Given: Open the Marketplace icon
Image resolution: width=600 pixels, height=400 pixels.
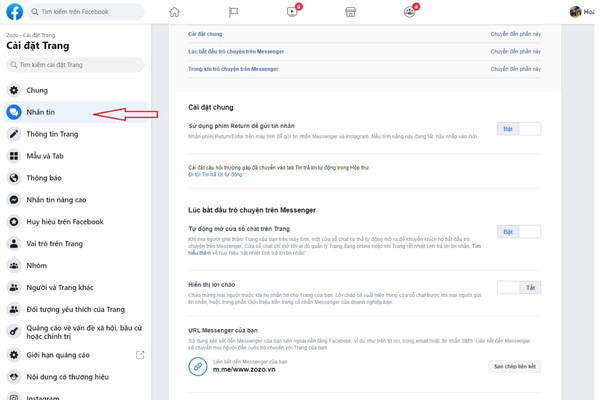Looking at the screenshot, I should (351, 12).
